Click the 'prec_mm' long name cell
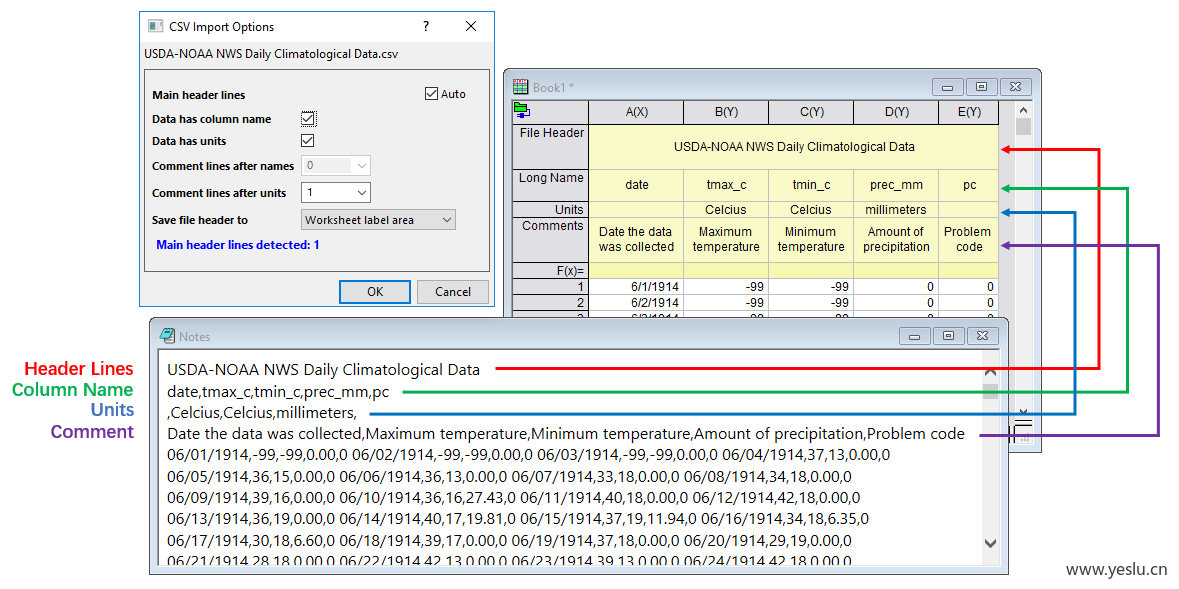The image size is (1179, 589). coord(896,185)
